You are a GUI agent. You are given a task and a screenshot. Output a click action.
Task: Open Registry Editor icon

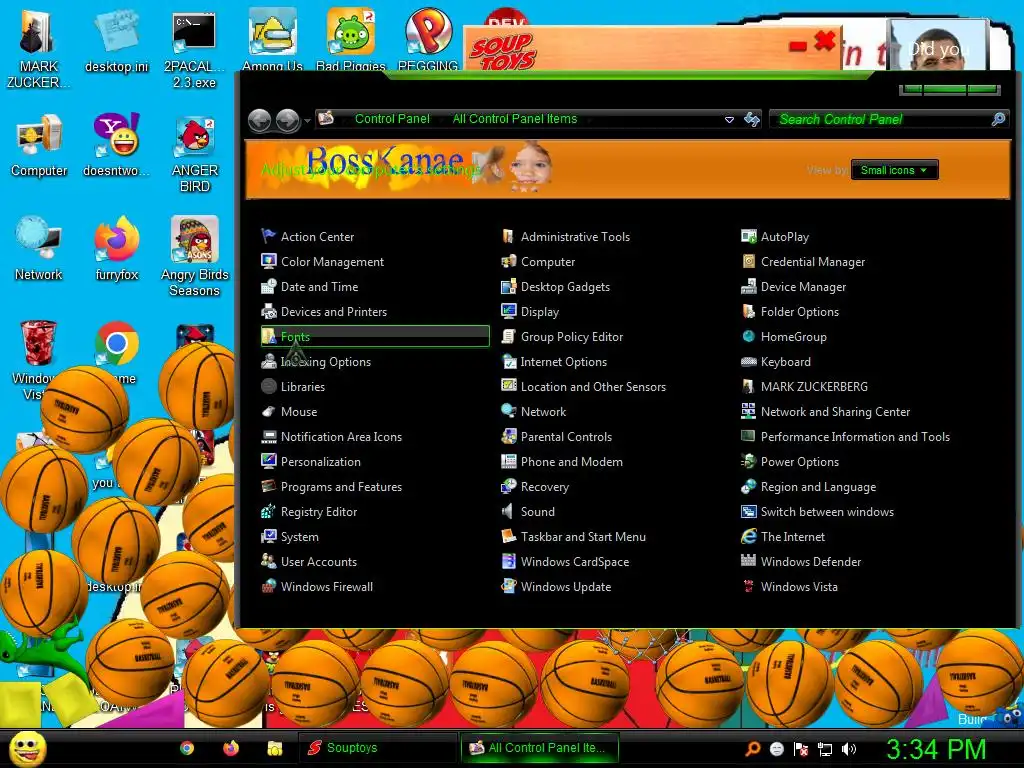tap(268, 511)
